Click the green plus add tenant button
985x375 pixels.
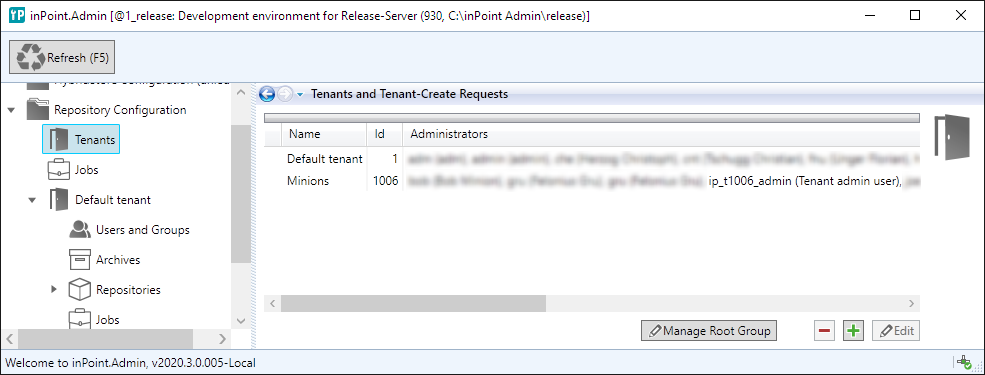852,330
